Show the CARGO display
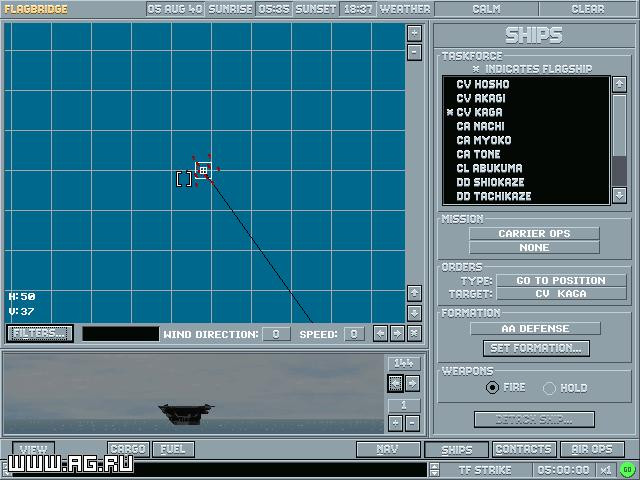 click(x=128, y=449)
